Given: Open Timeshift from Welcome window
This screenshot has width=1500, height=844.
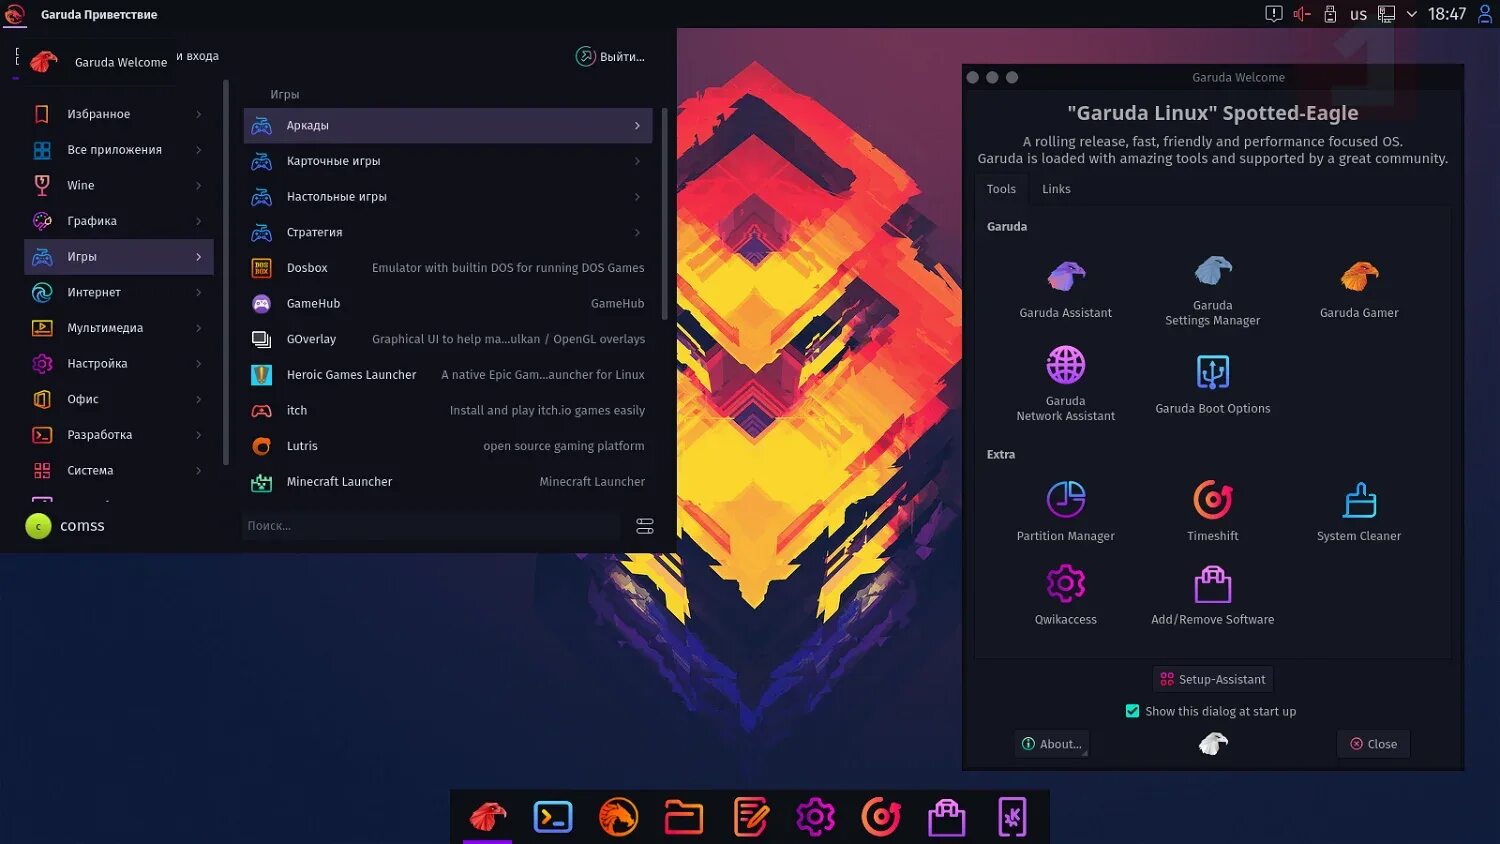Looking at the screenshot, I should pyautogui.click(x=1212, y=511).
